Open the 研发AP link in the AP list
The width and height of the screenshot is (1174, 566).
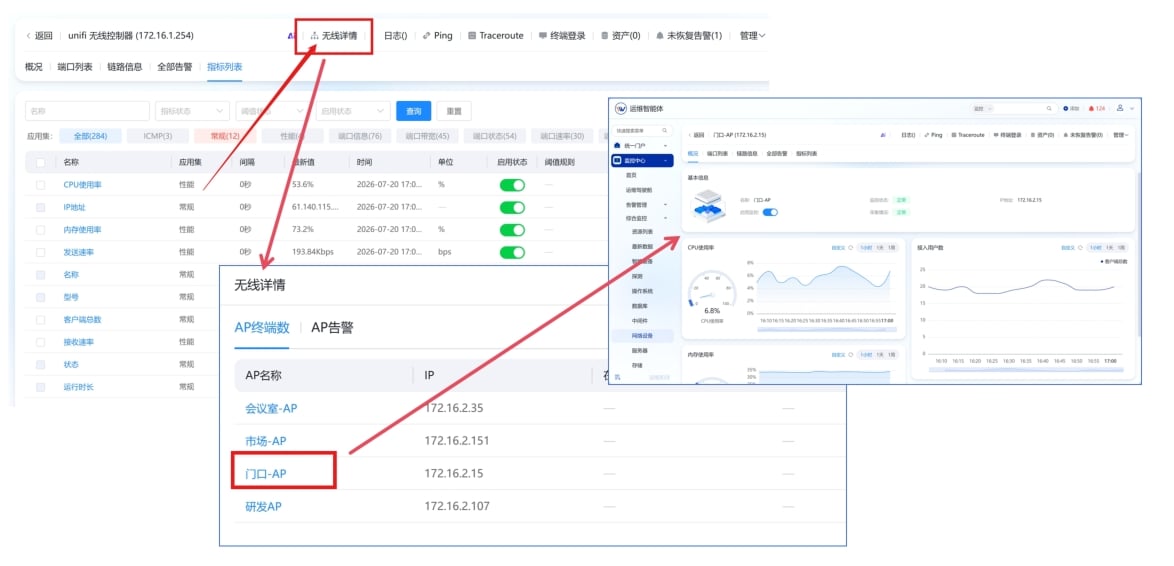[x=264, y=506]
